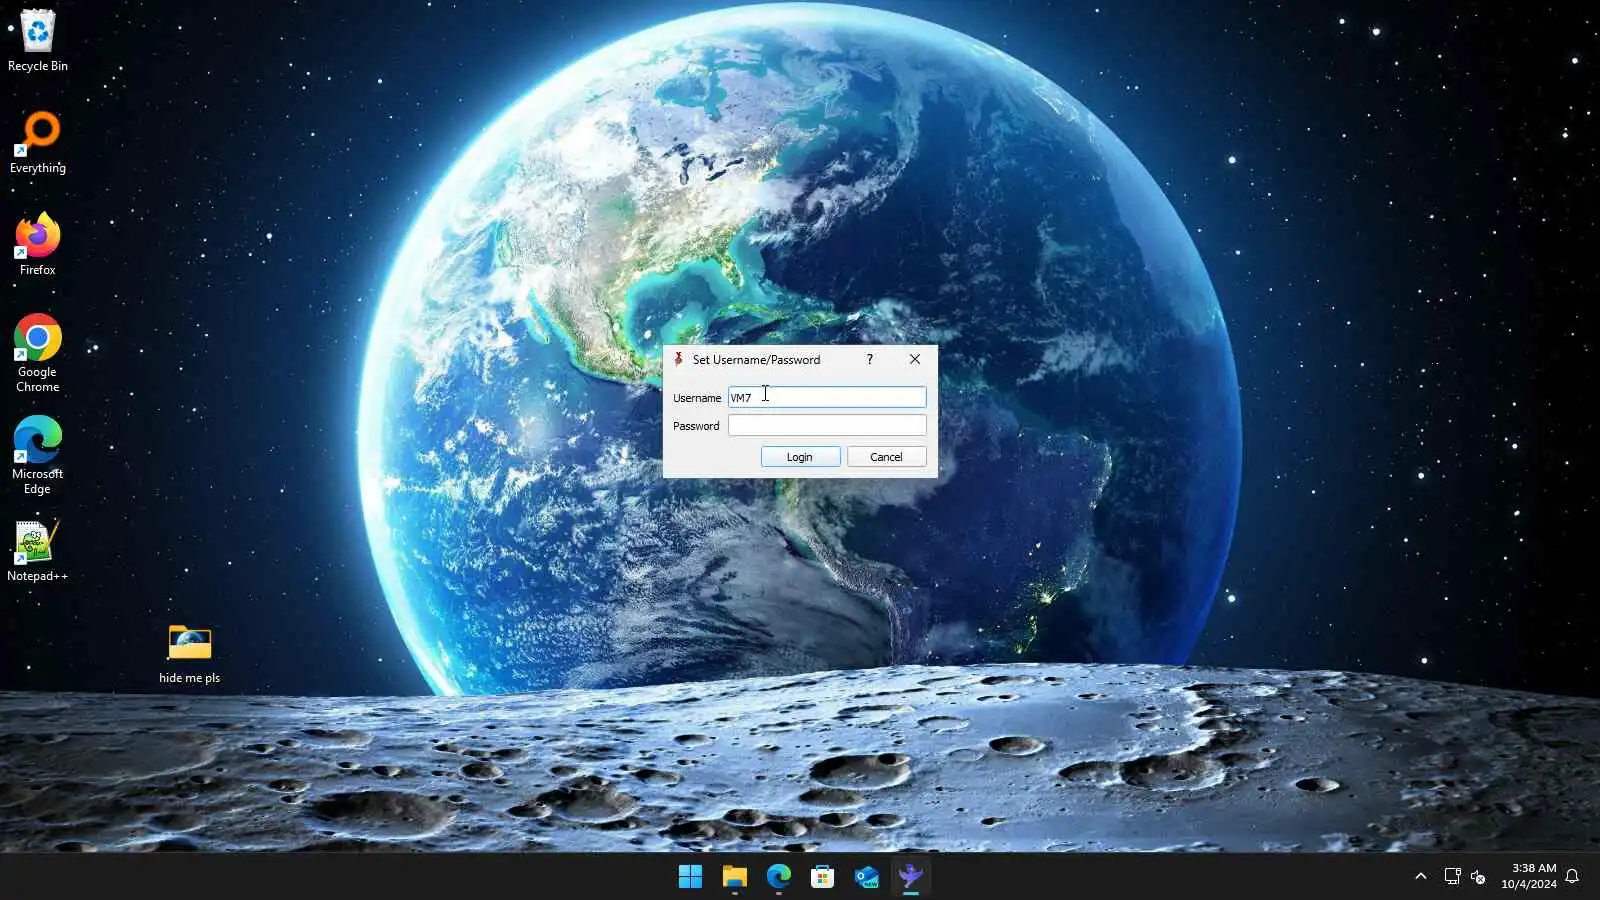Open the Recycle Bin desktop icon
This screenshot has height=900, width=1600.
(38, 40)
